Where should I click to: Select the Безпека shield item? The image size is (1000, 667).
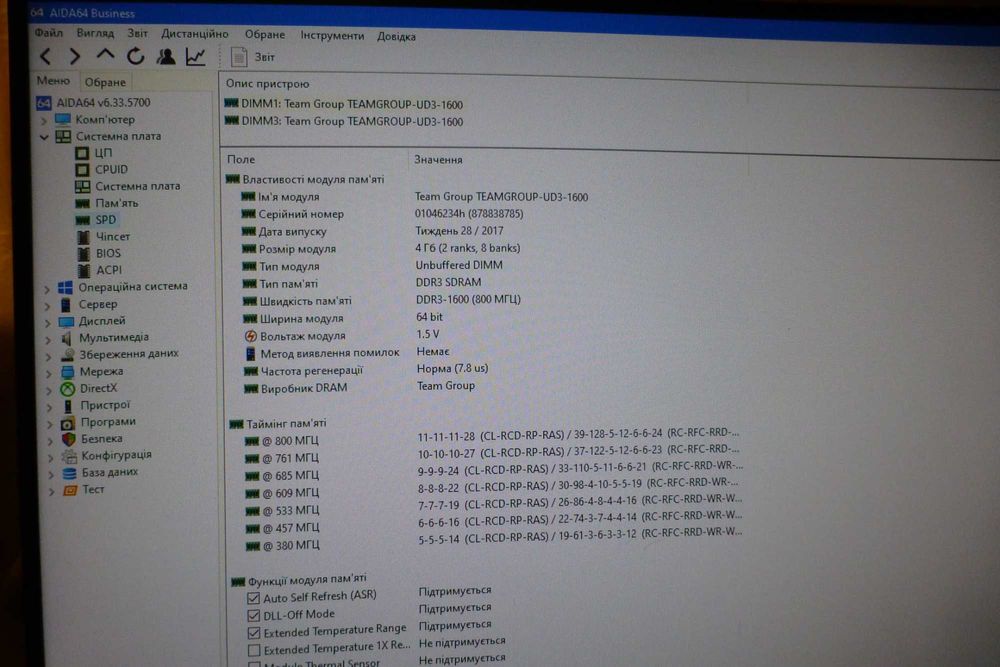[x=92, y=439]
